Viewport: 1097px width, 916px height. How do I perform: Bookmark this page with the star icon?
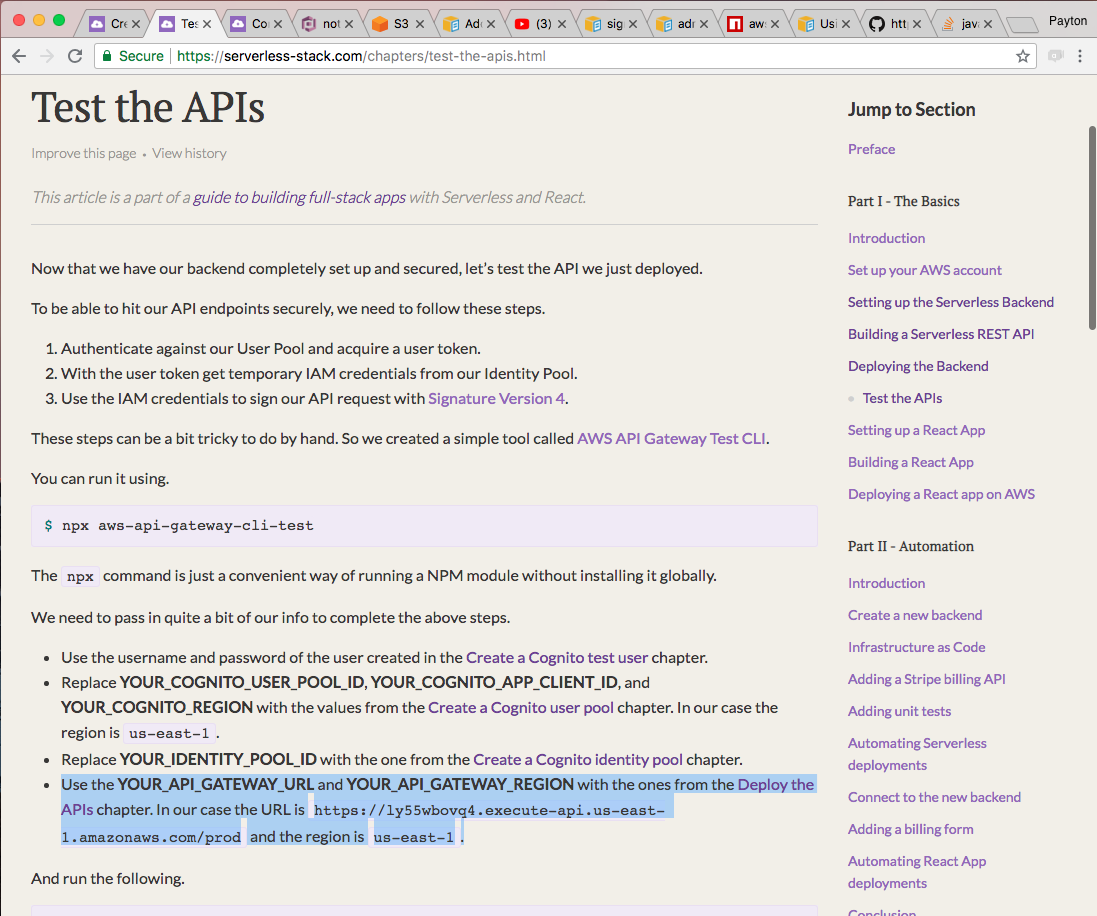[x=1023, y=56]
